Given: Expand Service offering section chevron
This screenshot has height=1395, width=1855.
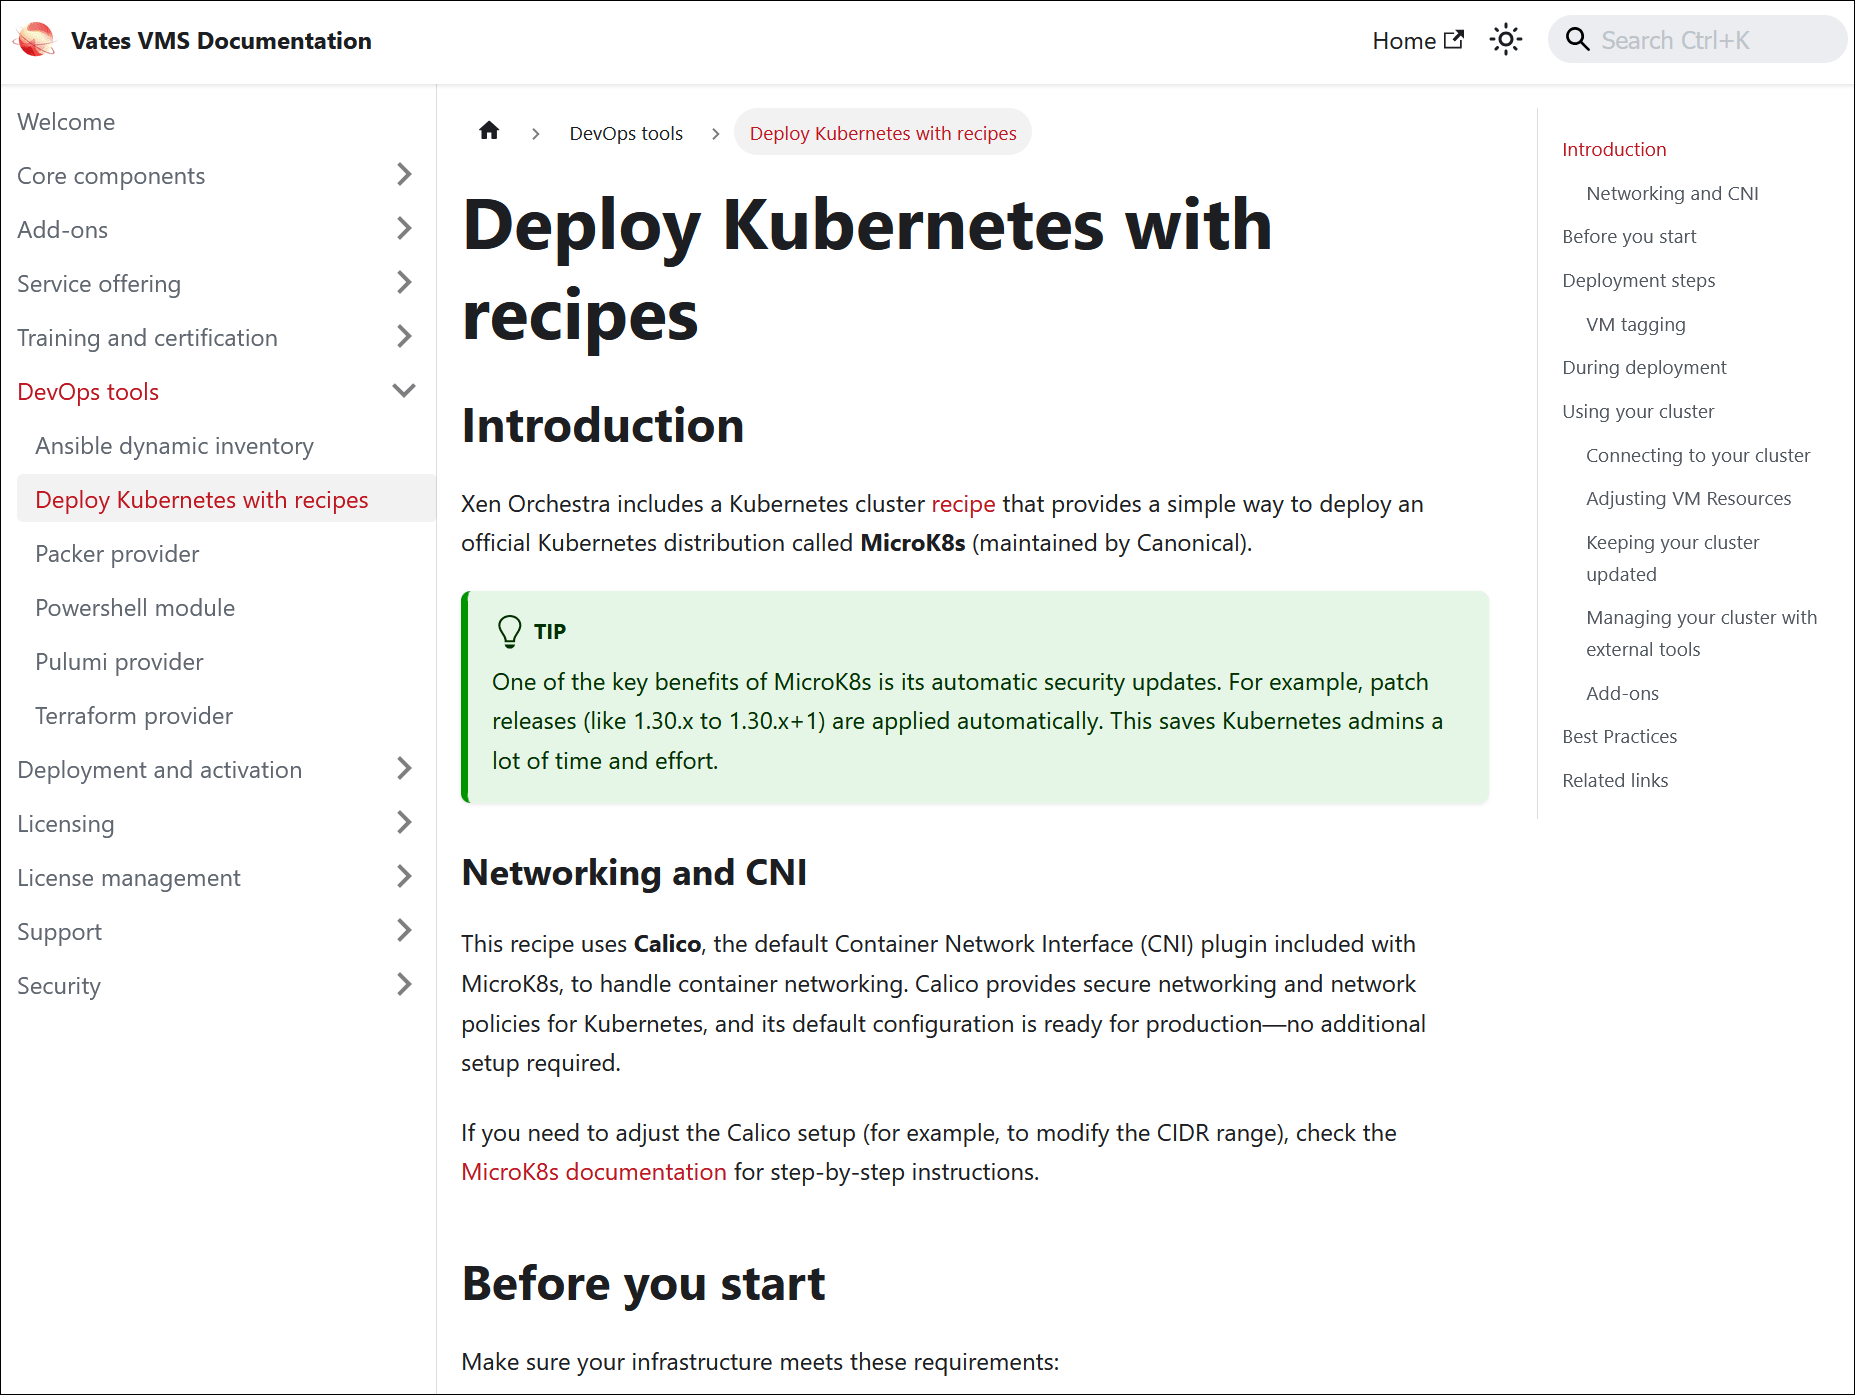Looking at the screenshot, I should click(x=404, y=283).
